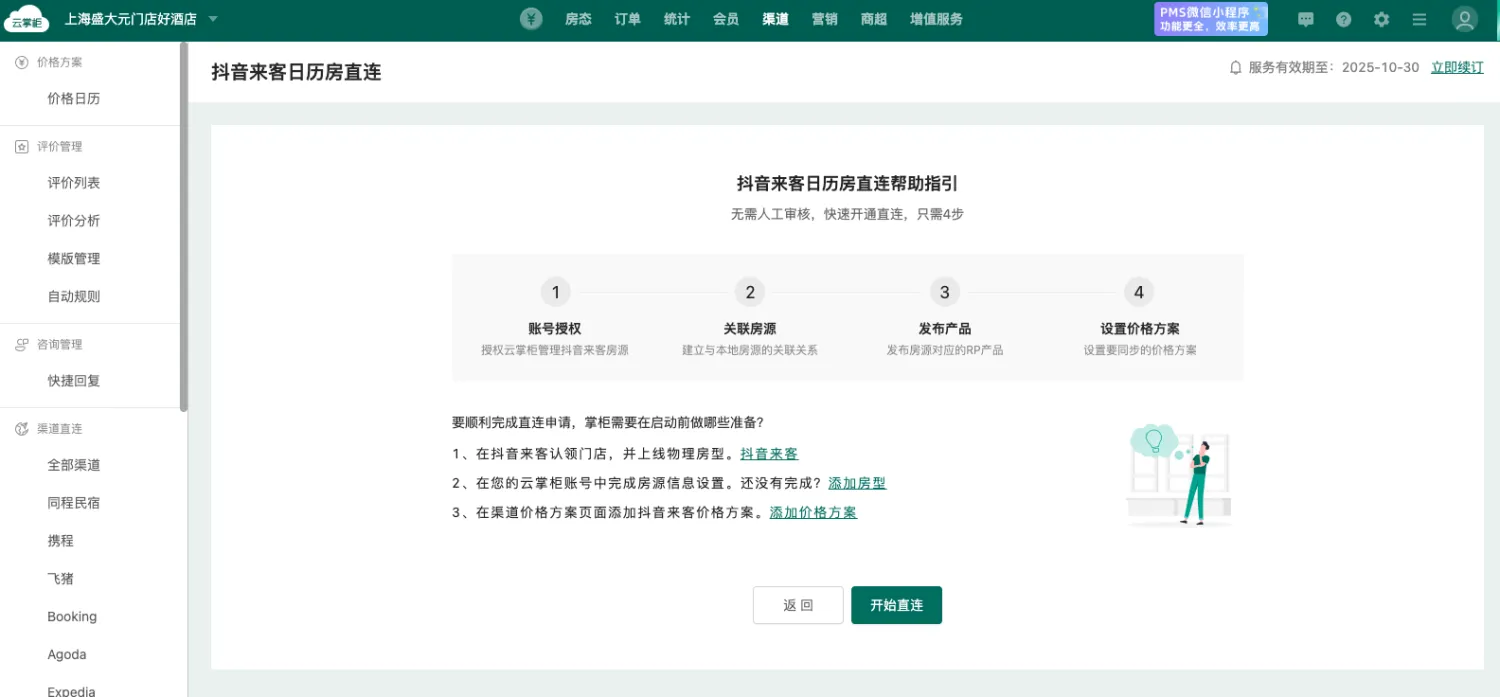Follow the 添加房型 link
The image size is (1500, 697).
point(857,483)
